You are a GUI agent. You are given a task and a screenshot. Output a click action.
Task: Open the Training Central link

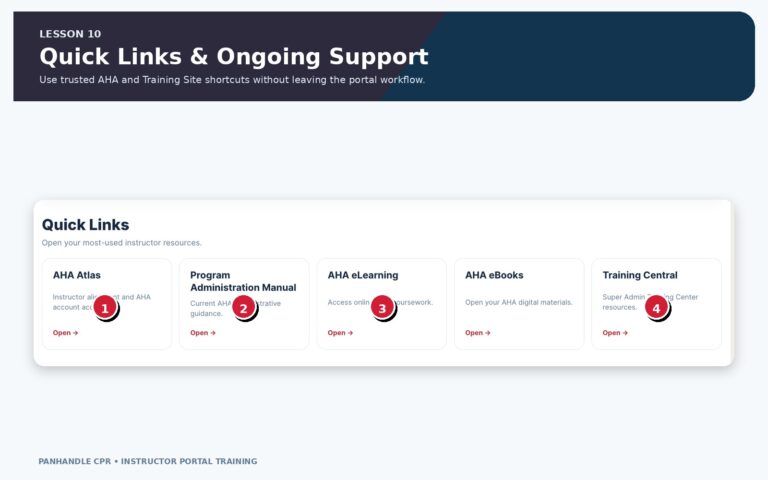(x=615, y=333)
